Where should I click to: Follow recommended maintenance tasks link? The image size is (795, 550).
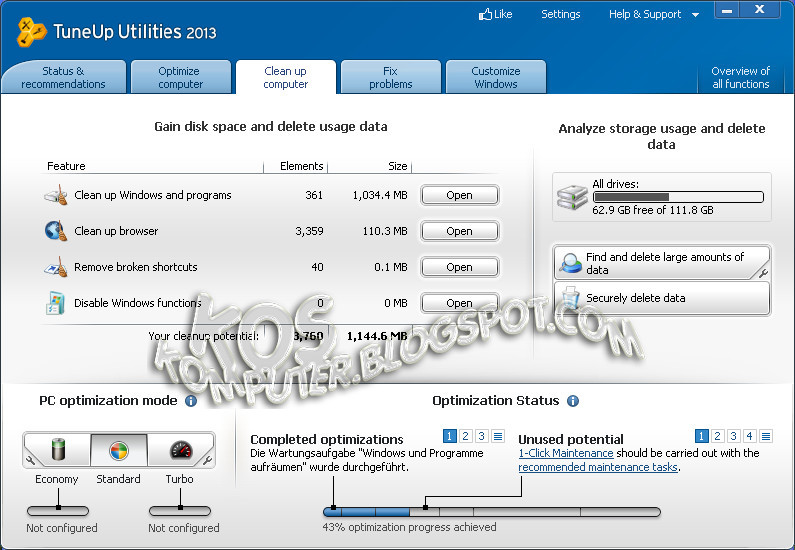[598, 467]
